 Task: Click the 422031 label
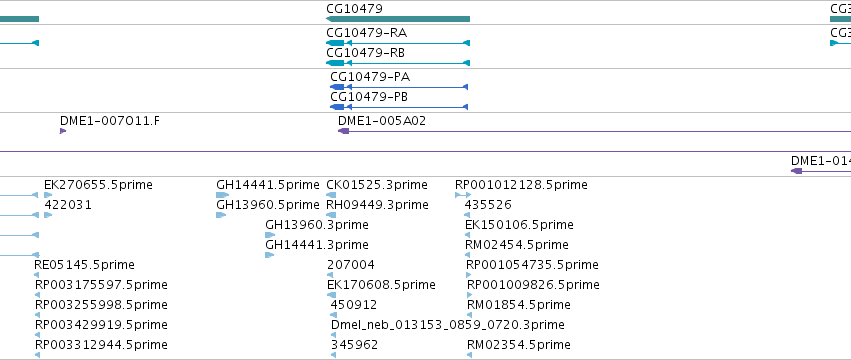point(68,205)
